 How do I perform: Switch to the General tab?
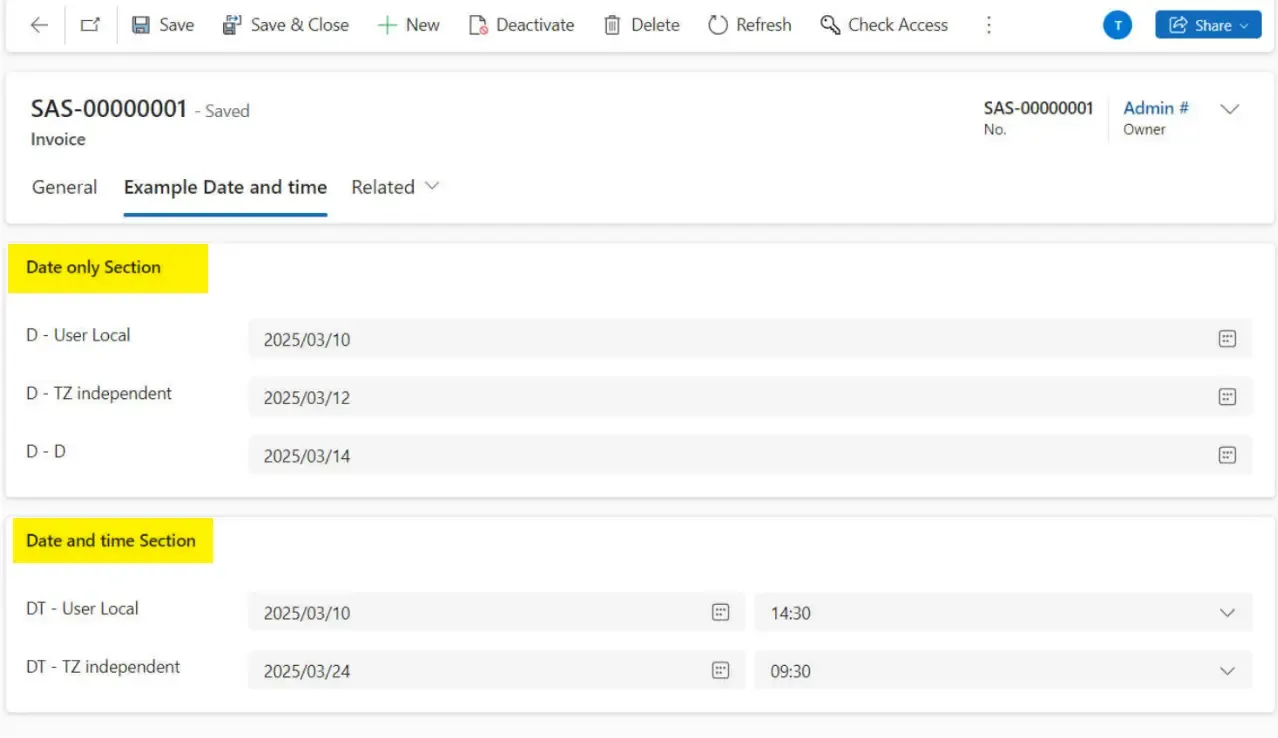[x=65, y=187]
